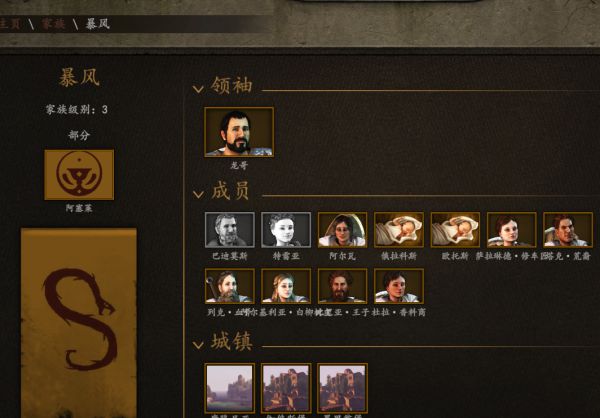Select the fourth portrait in second member row
The height and width of the screenshot is (418, 600).
[x=399, y=286]
